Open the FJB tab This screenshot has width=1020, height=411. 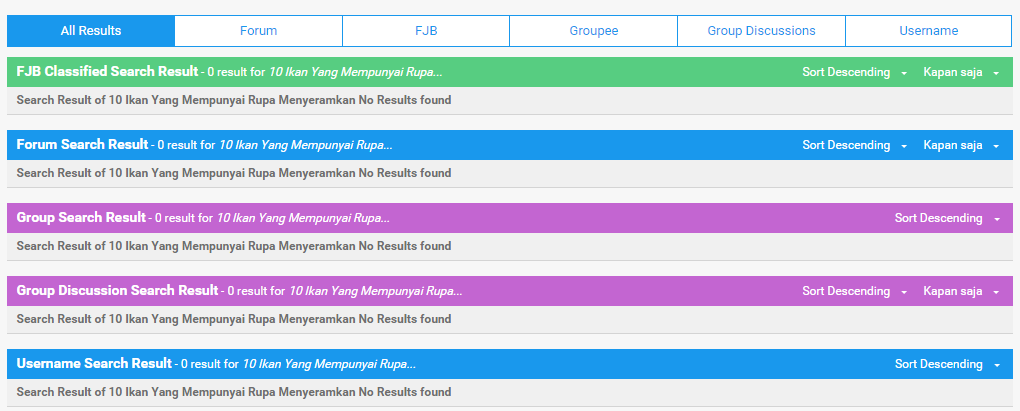click(426, 31)
